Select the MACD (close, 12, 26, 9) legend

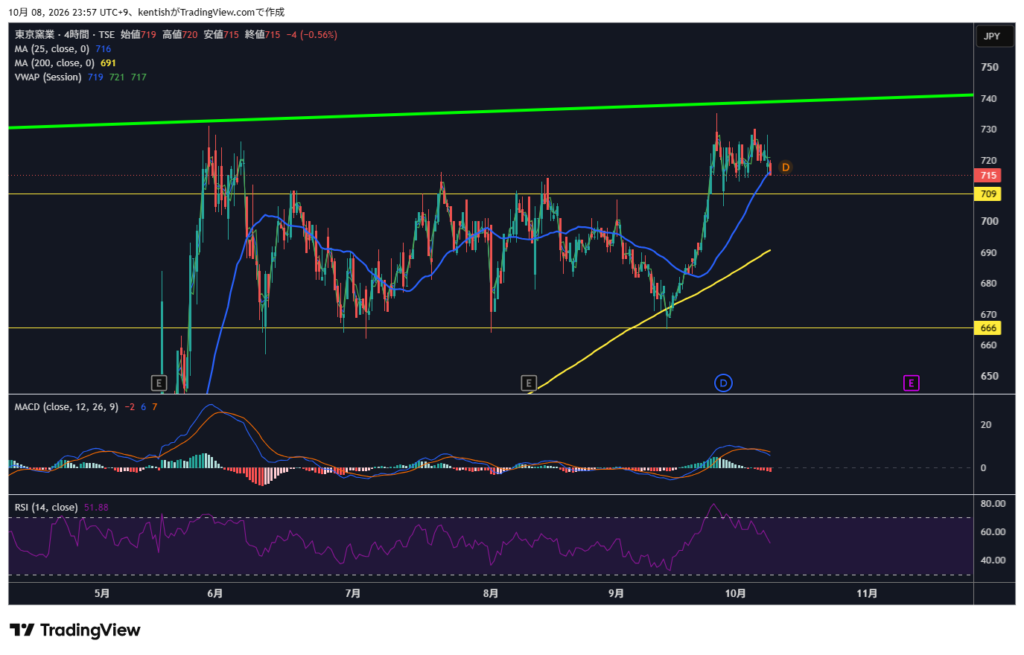[66, 407]
